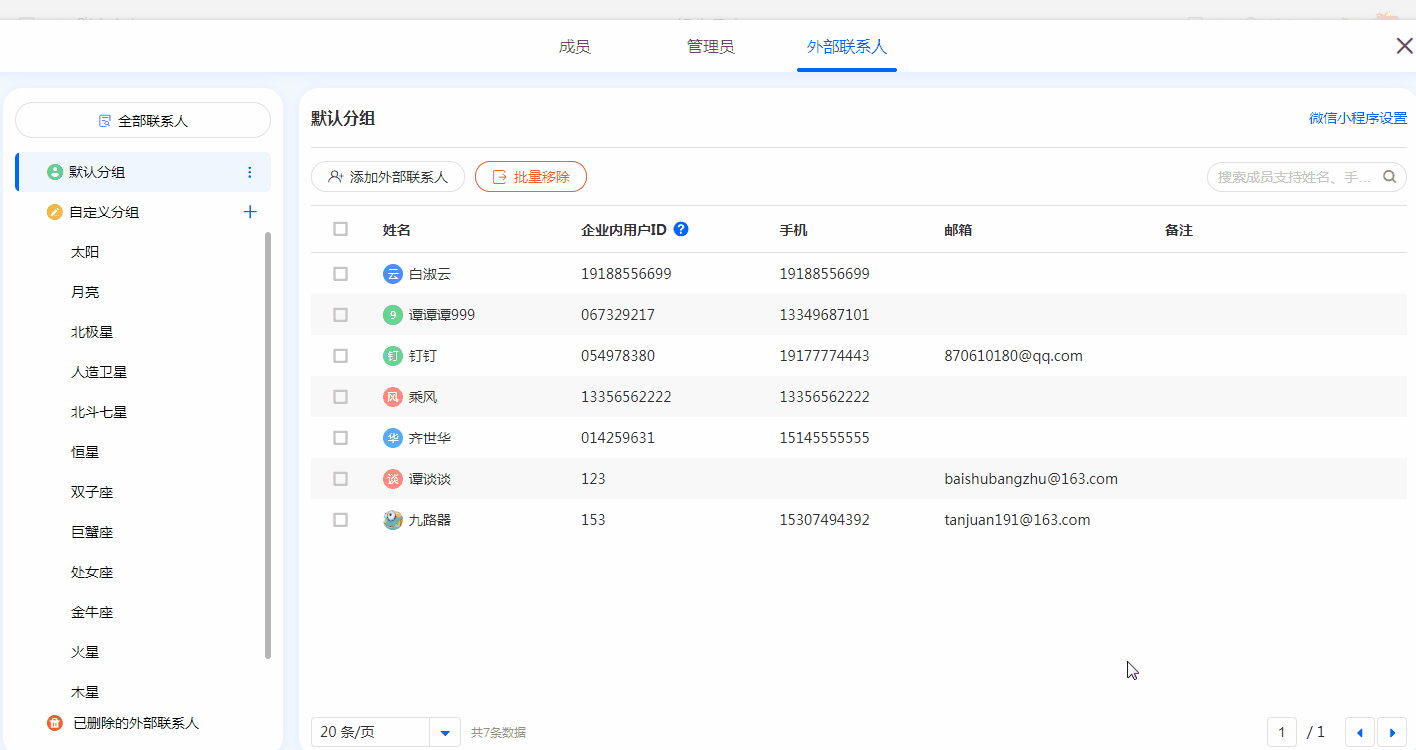Open the 微信小程序设置 link
1416x750 pixels.
1357,118
